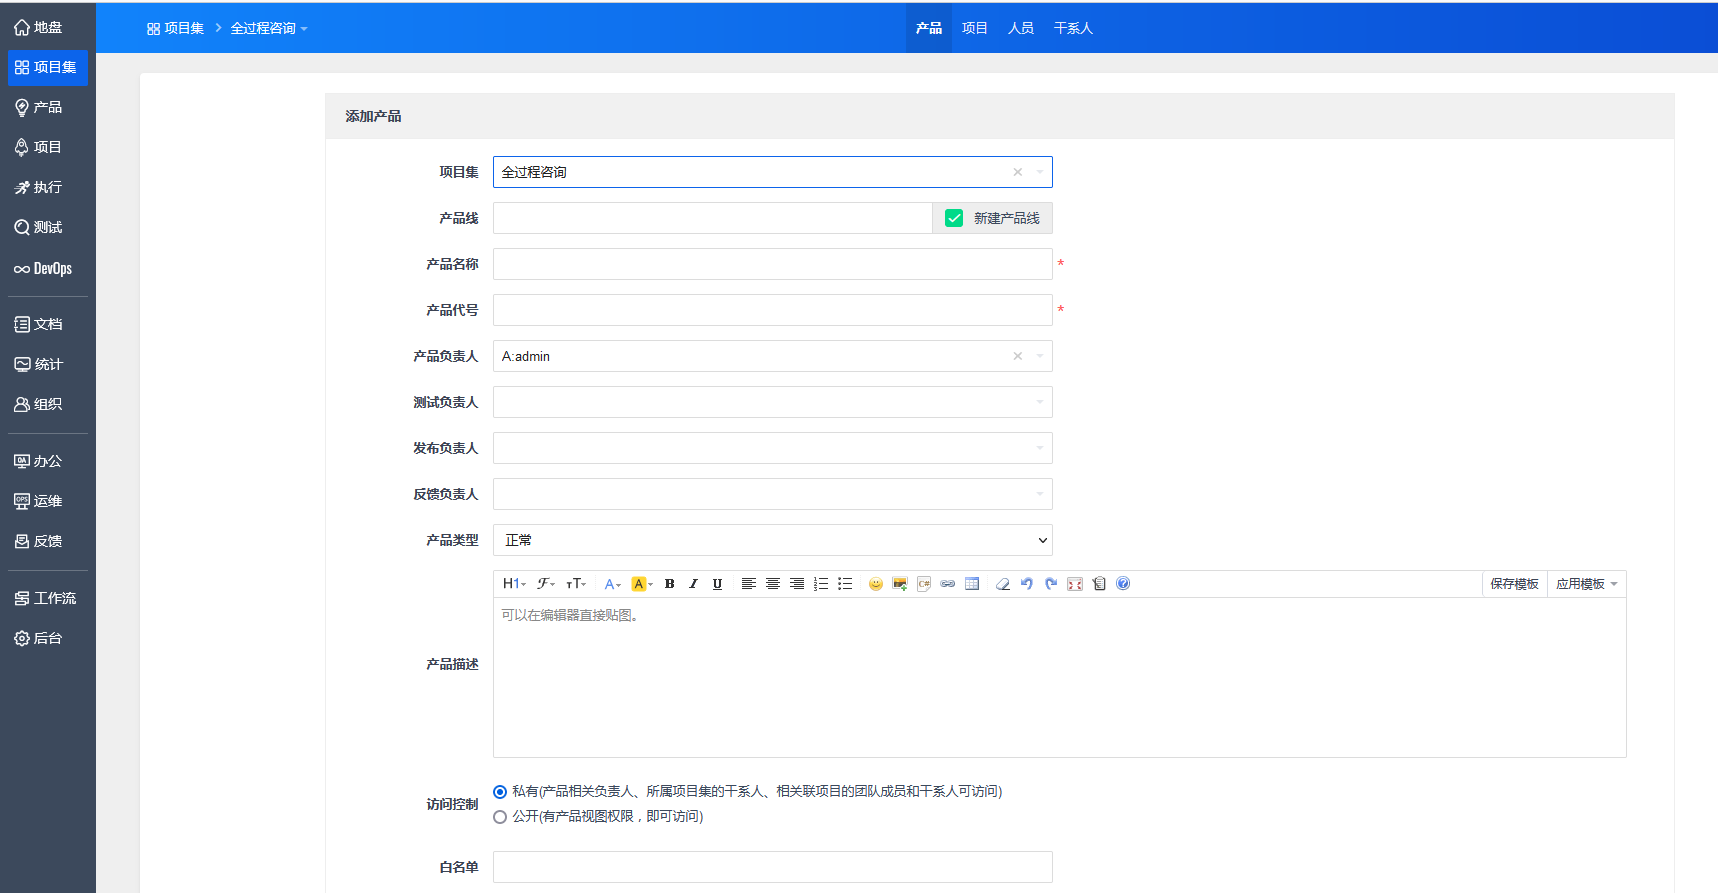Click the Italic formatting icon
Screen dimensions: 1718x893
pyautogui.click(x=693, y=584)
